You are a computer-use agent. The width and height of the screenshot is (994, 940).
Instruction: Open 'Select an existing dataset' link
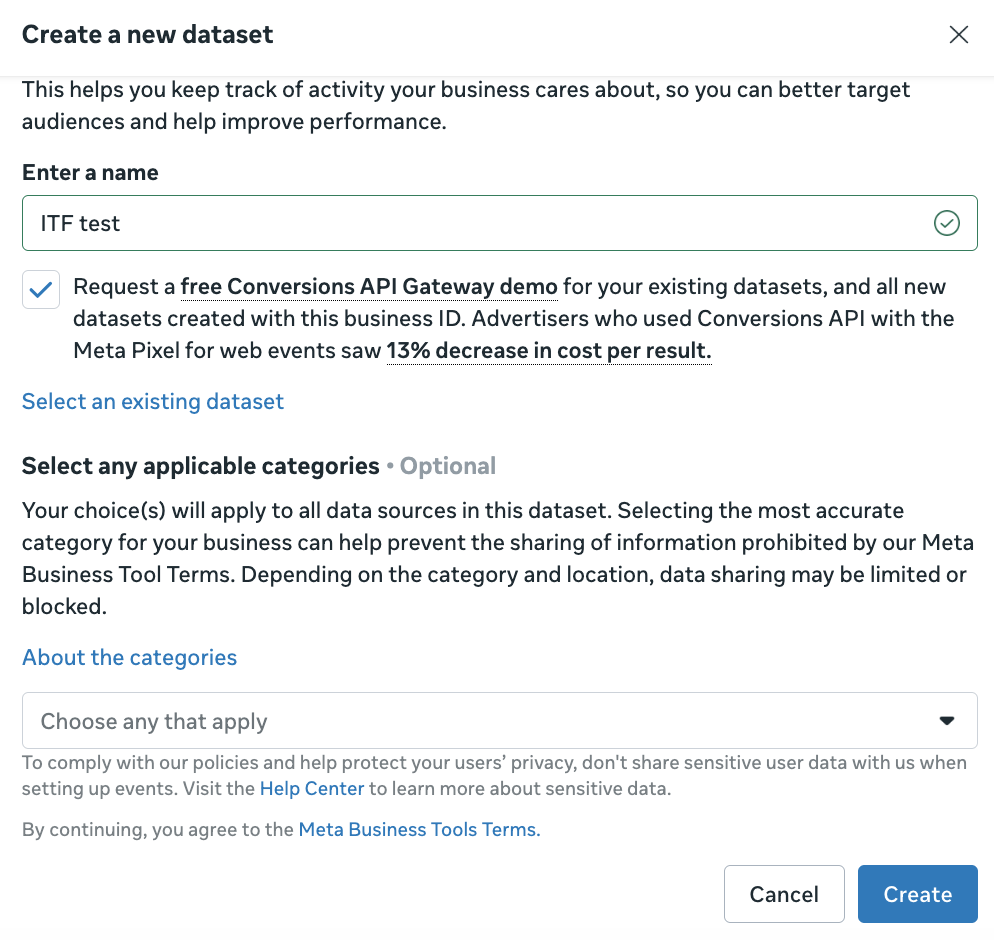(x=153, y=401)
